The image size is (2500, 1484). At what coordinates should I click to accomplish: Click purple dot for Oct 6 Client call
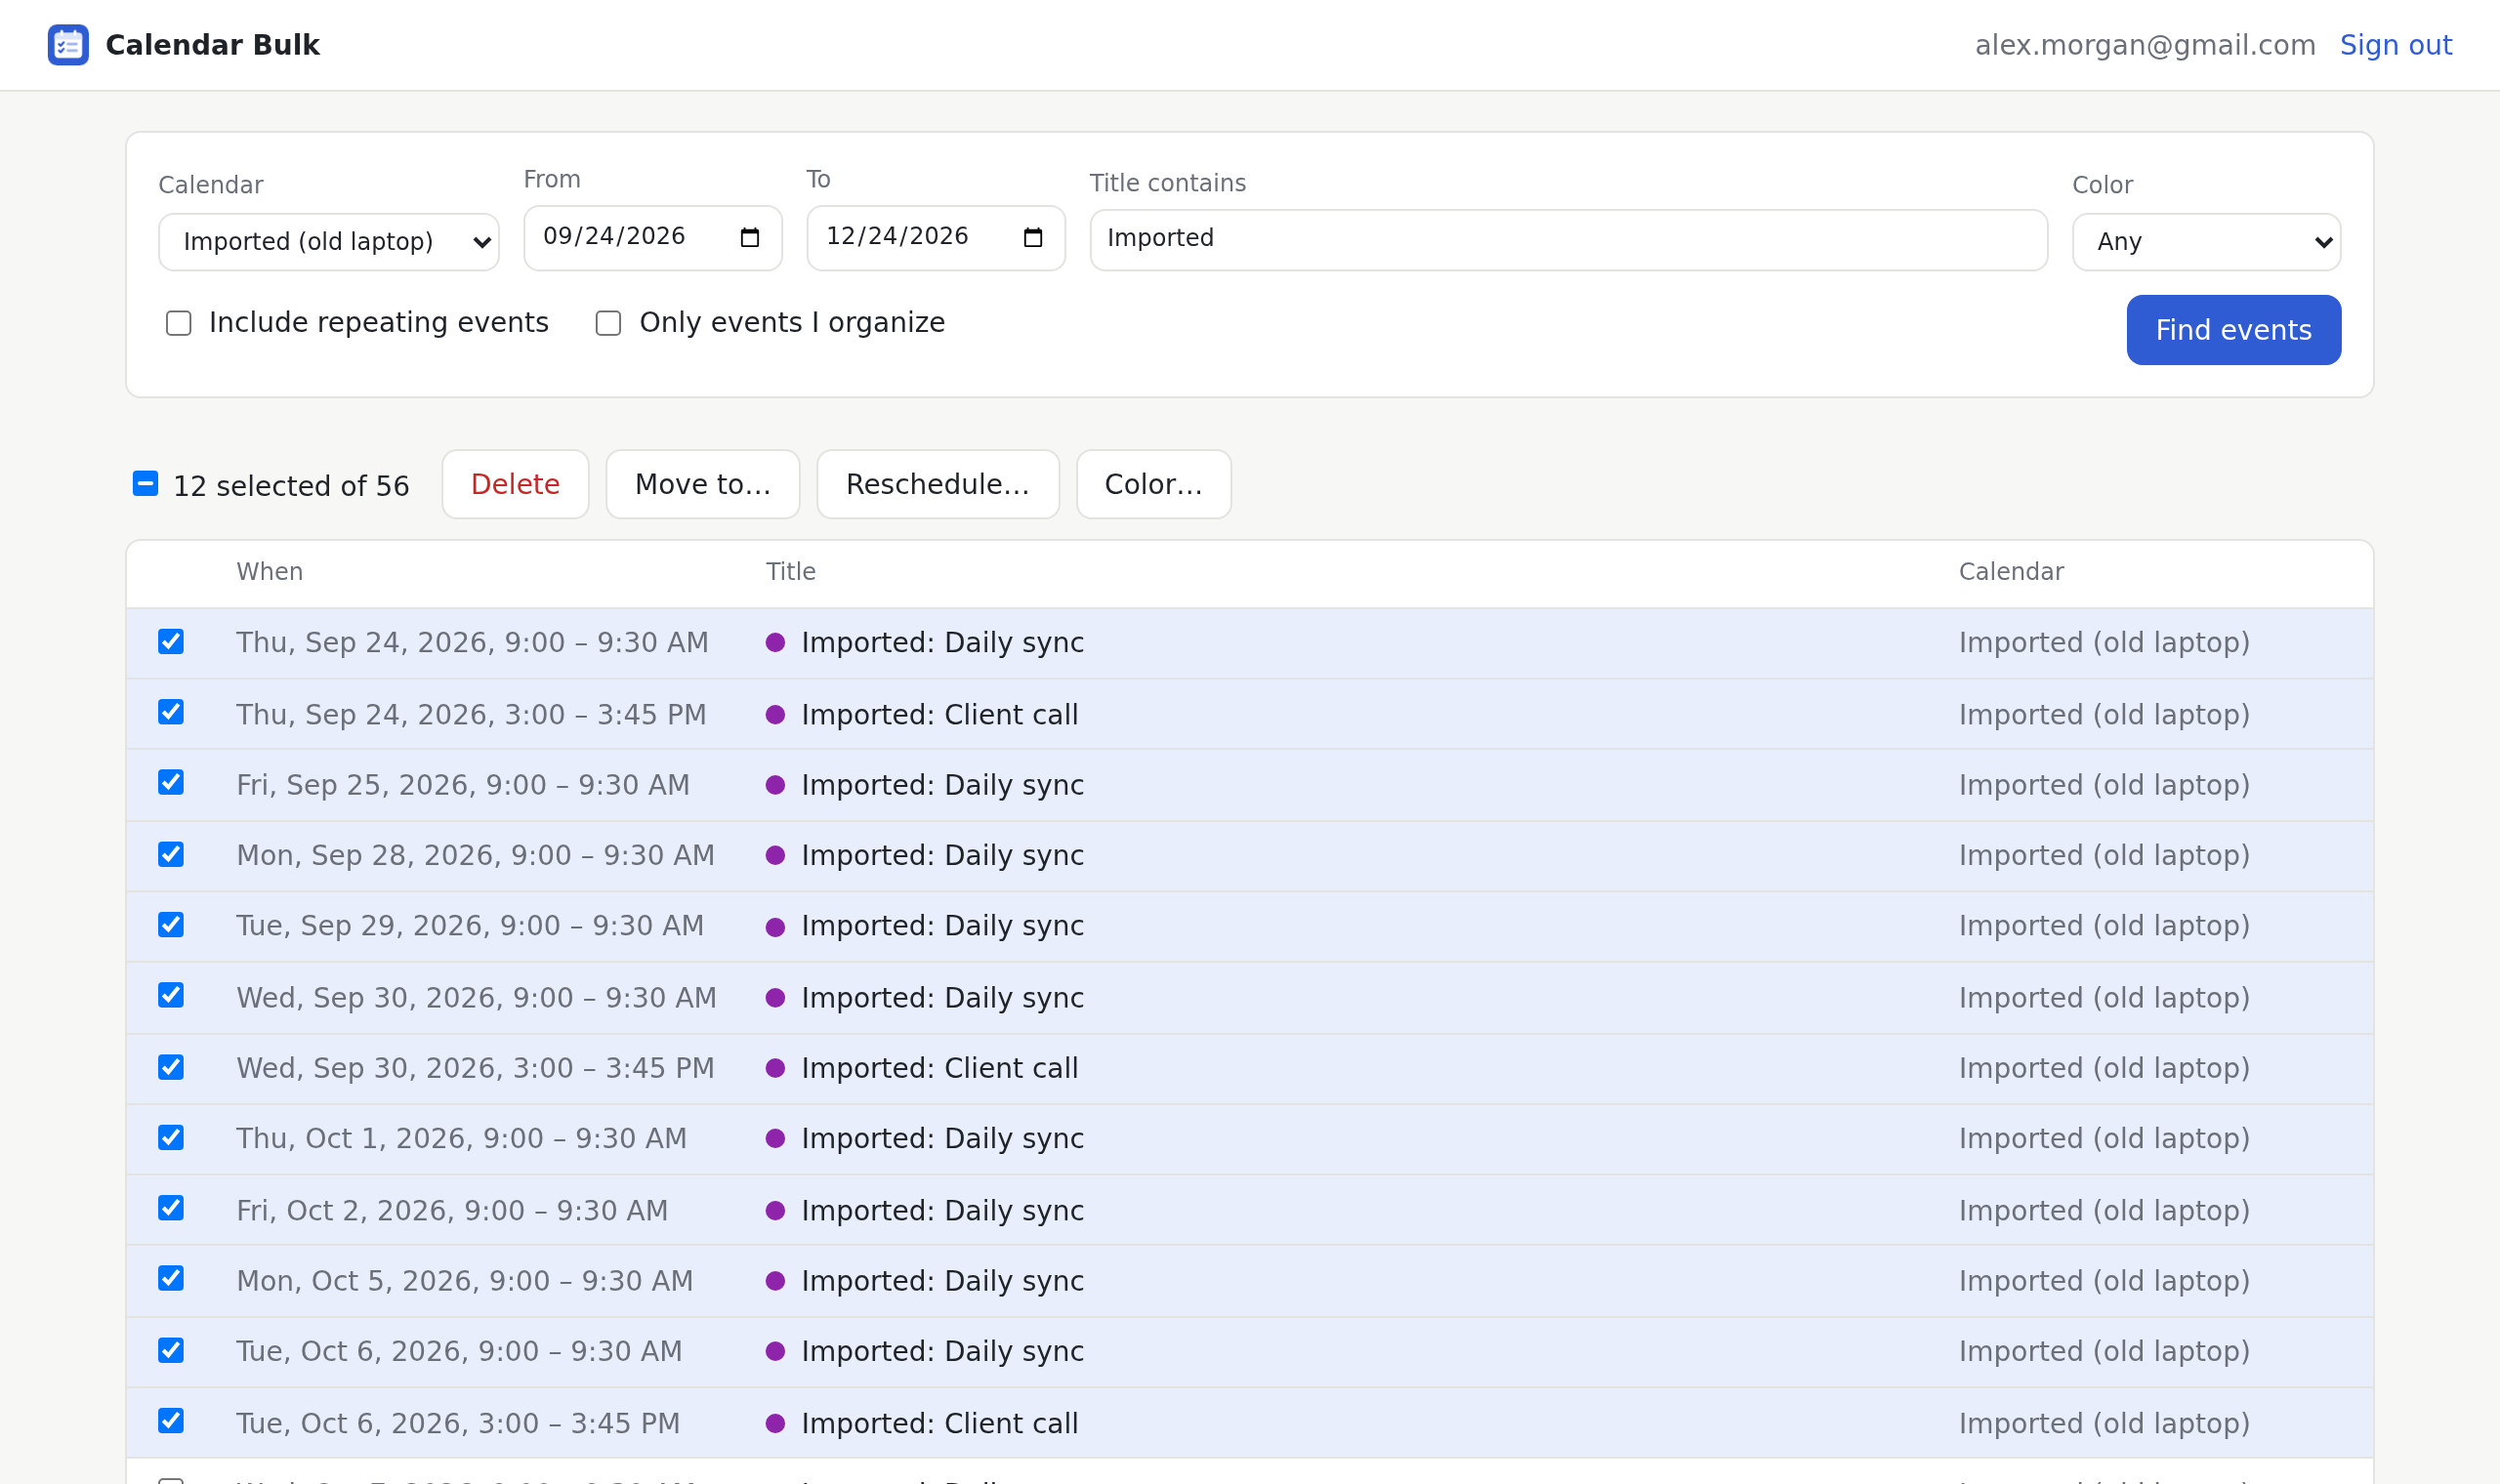[x=775, y=1423]
